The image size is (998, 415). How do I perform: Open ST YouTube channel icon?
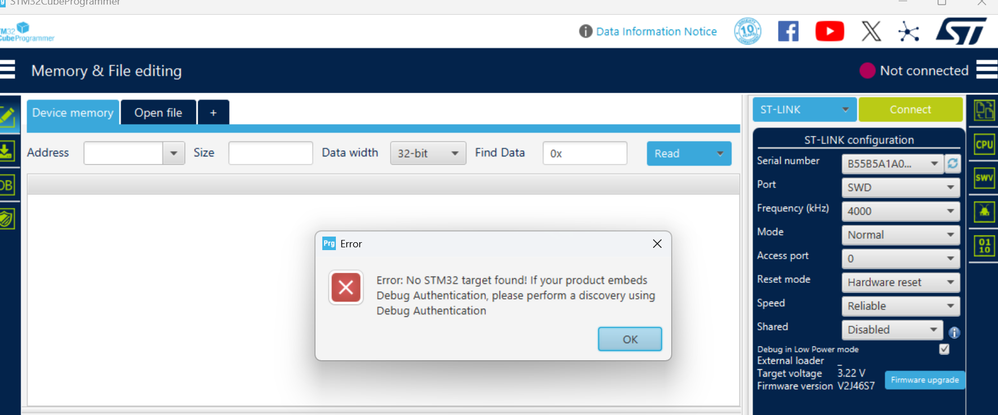click(x=829, y=31)
